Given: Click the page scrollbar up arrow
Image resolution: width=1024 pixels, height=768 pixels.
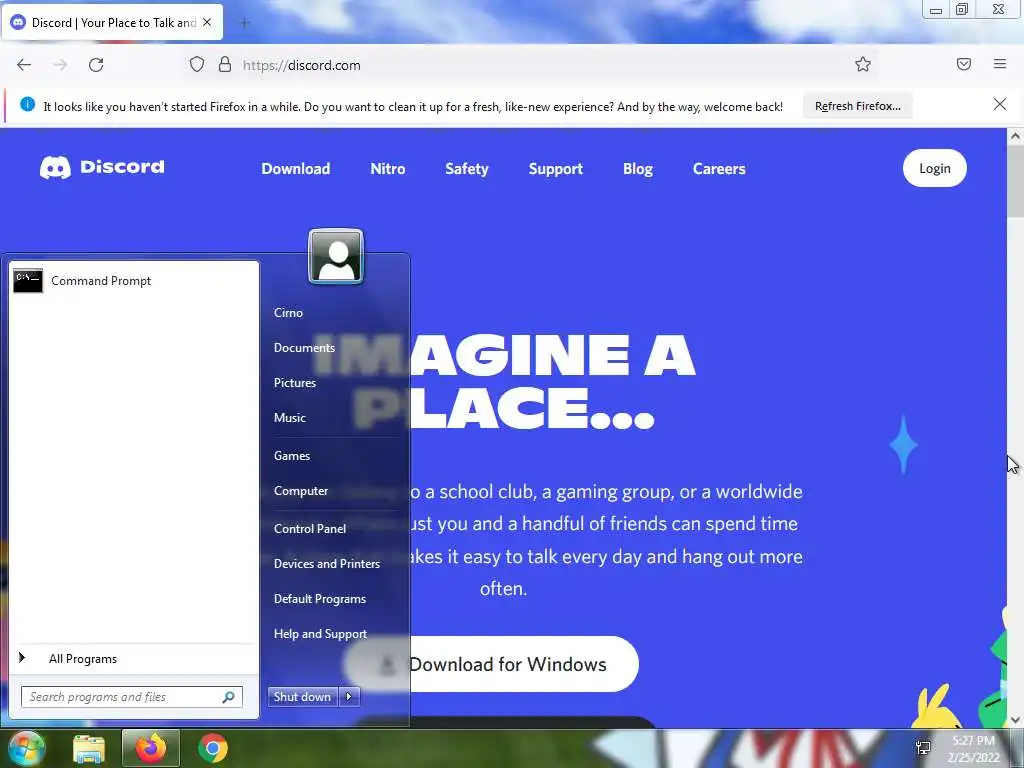Looking at the screenshot, I should tap(1015, 136).
